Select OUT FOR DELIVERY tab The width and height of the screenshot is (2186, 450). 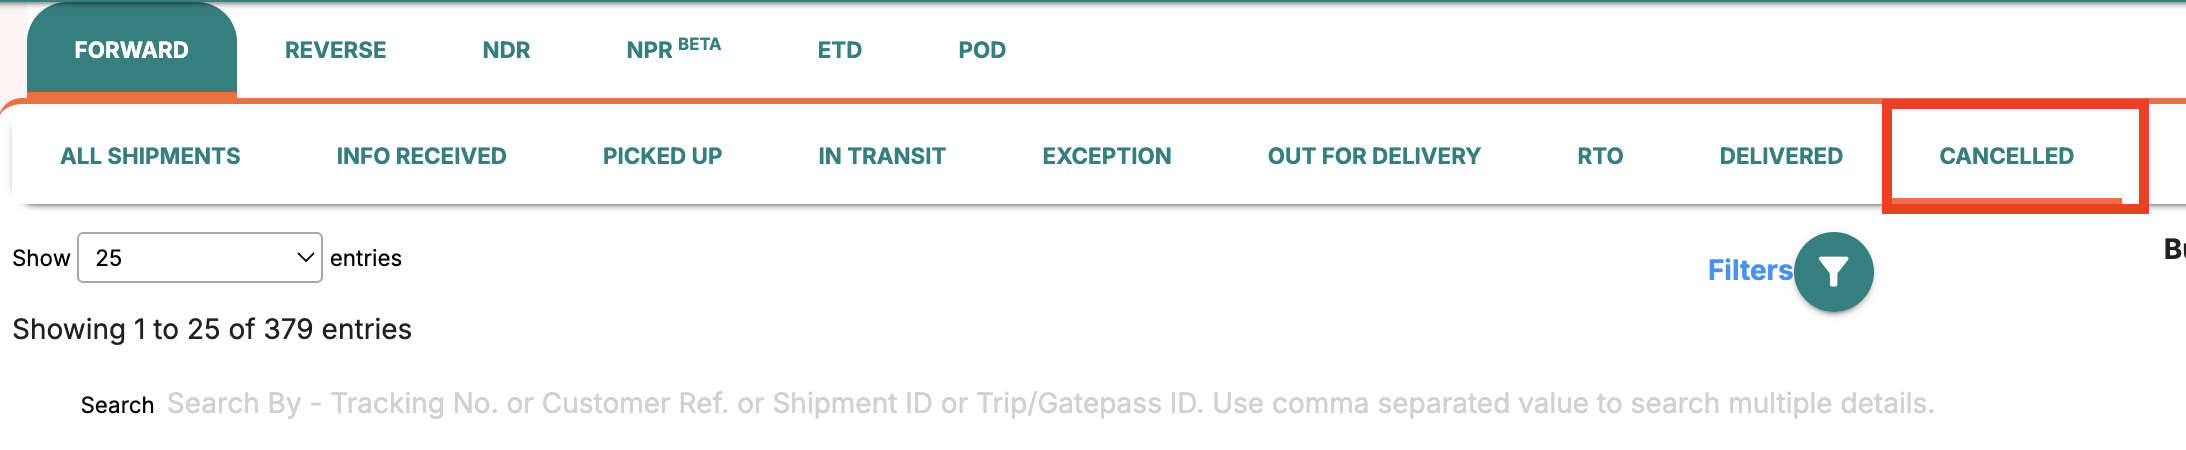pos(1374,156)
